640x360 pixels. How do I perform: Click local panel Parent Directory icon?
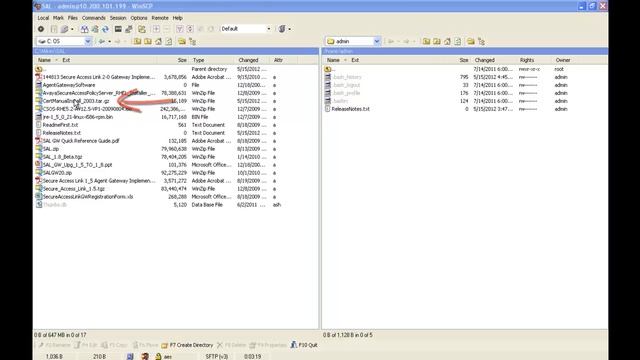point(137,41)
